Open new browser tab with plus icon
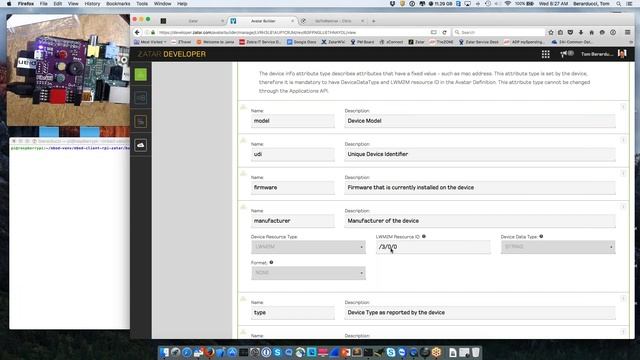The image size is (640, 360). point(373,21)
